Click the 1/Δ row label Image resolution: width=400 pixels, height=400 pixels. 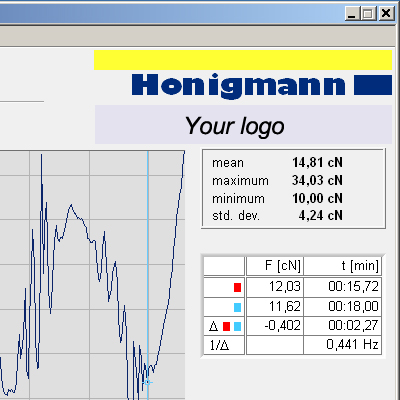(219, 345)
